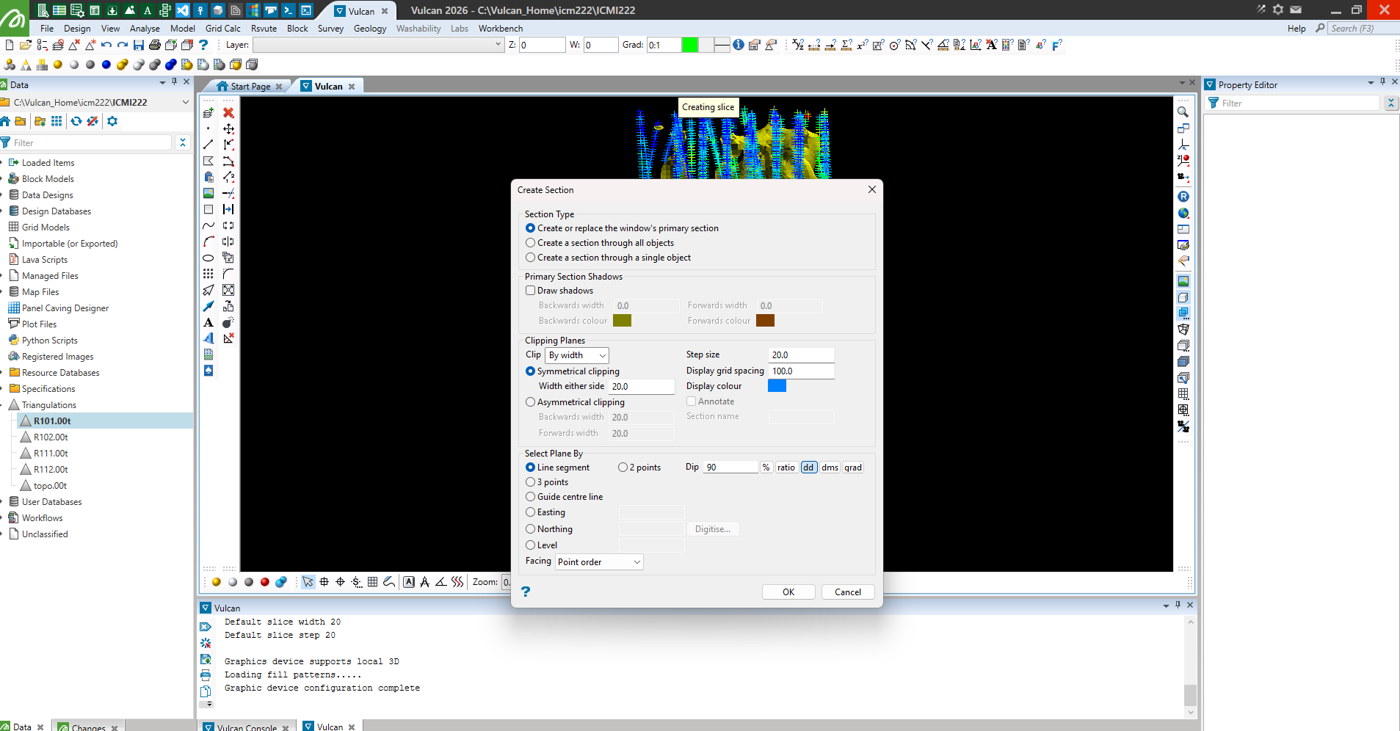Choose Asymmetrical clipping option
The image size is (1400, 731).
pyautogui.click(x=575, y=402)
